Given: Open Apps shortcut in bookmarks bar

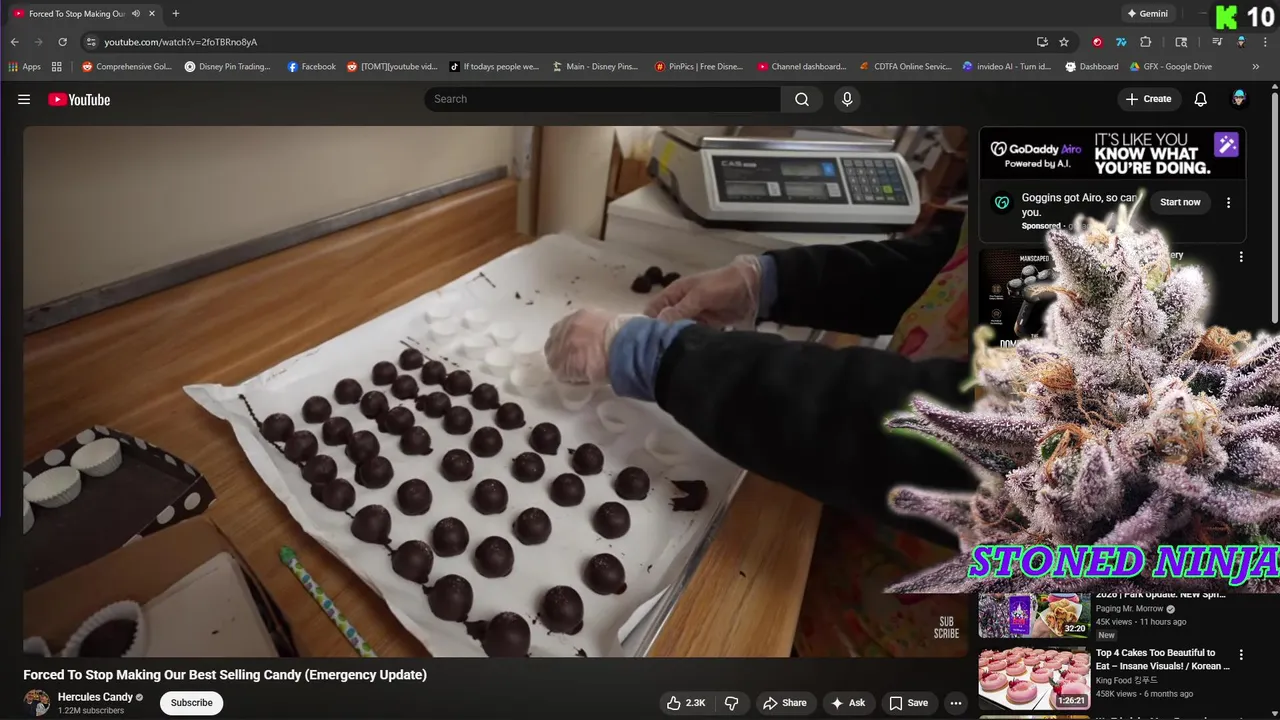Looking at the screenshot, I should pos(24,67).
